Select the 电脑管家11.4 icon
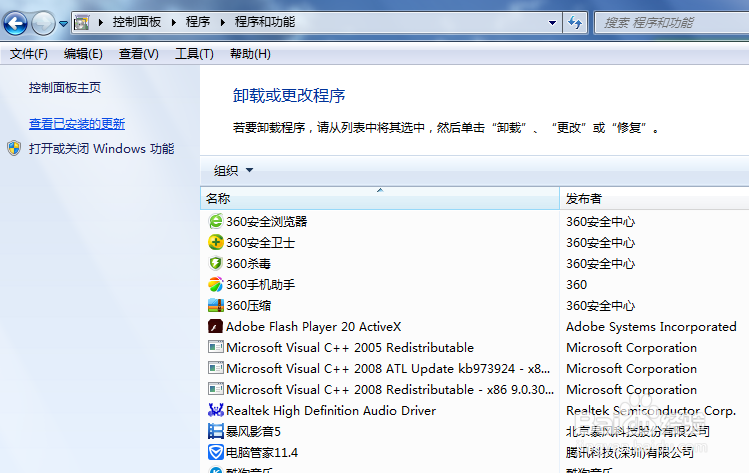749x473 pixels. [x=215, y=452]
